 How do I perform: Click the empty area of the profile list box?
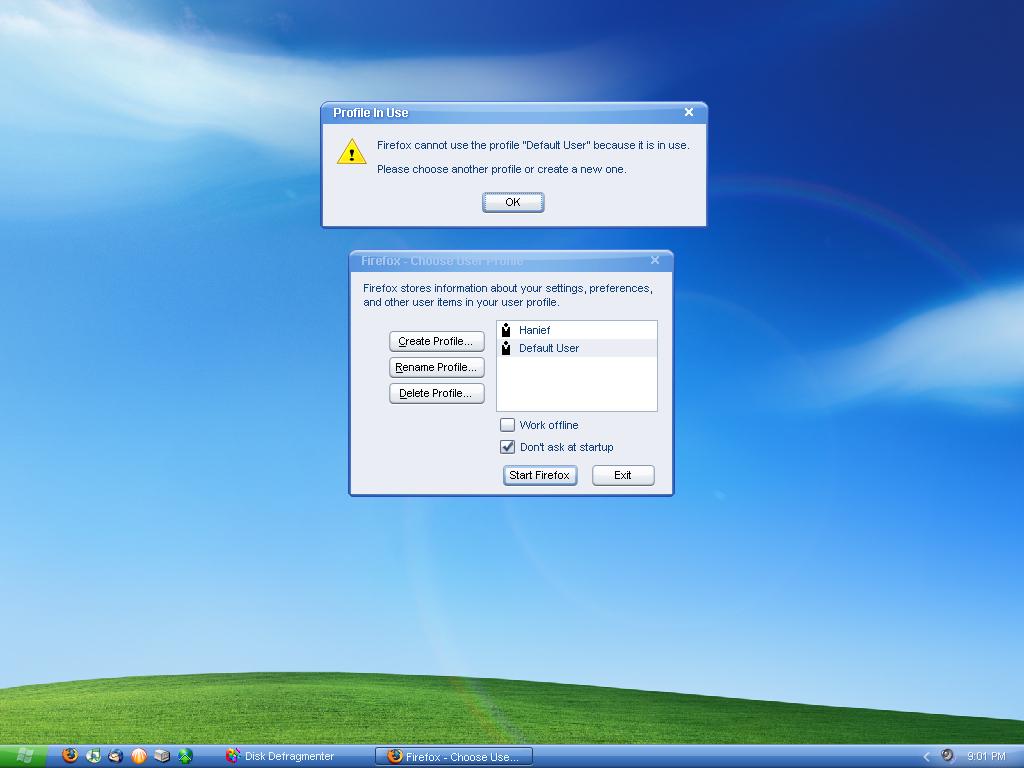(577, 383)
